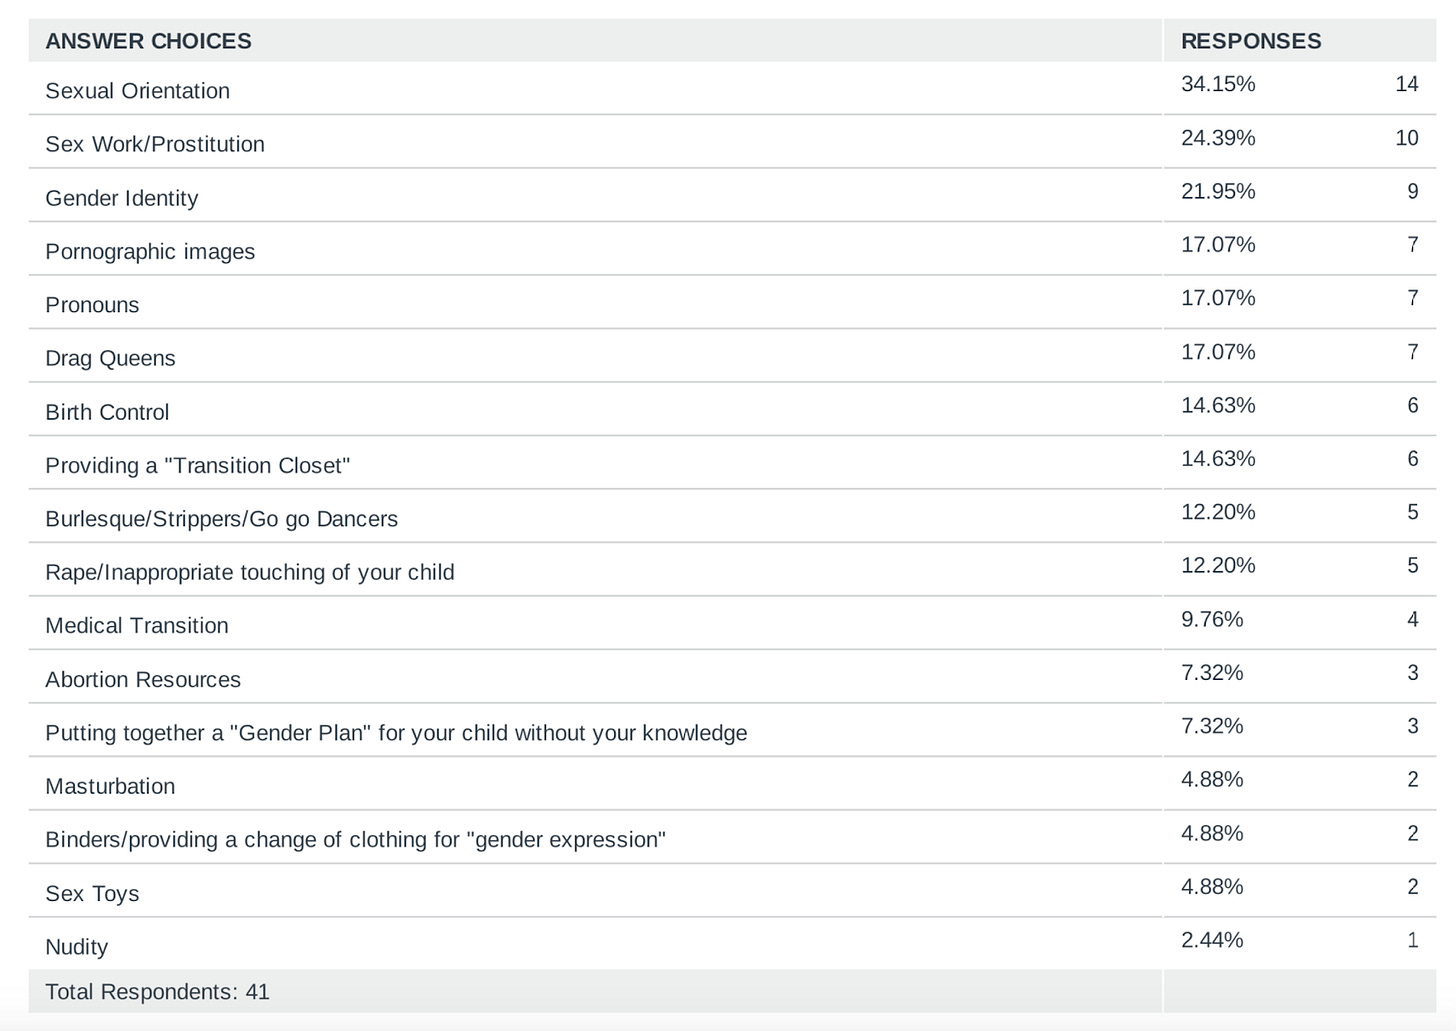Screen dimensions: 1456x1031
Task: Select the Pornographic images answer
Action: 150,252
